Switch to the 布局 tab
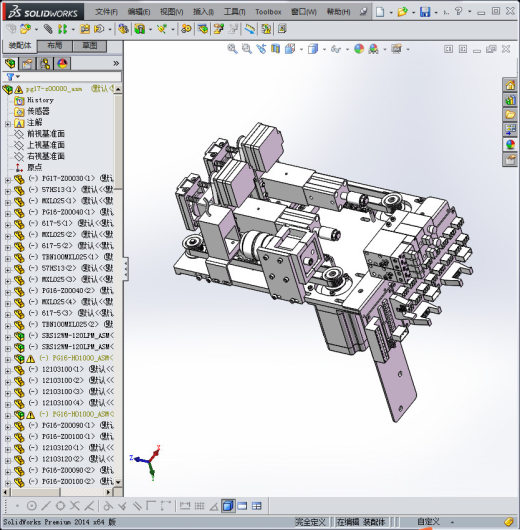The width and height of the screenshot is (520, 530). tap(55, 46)
